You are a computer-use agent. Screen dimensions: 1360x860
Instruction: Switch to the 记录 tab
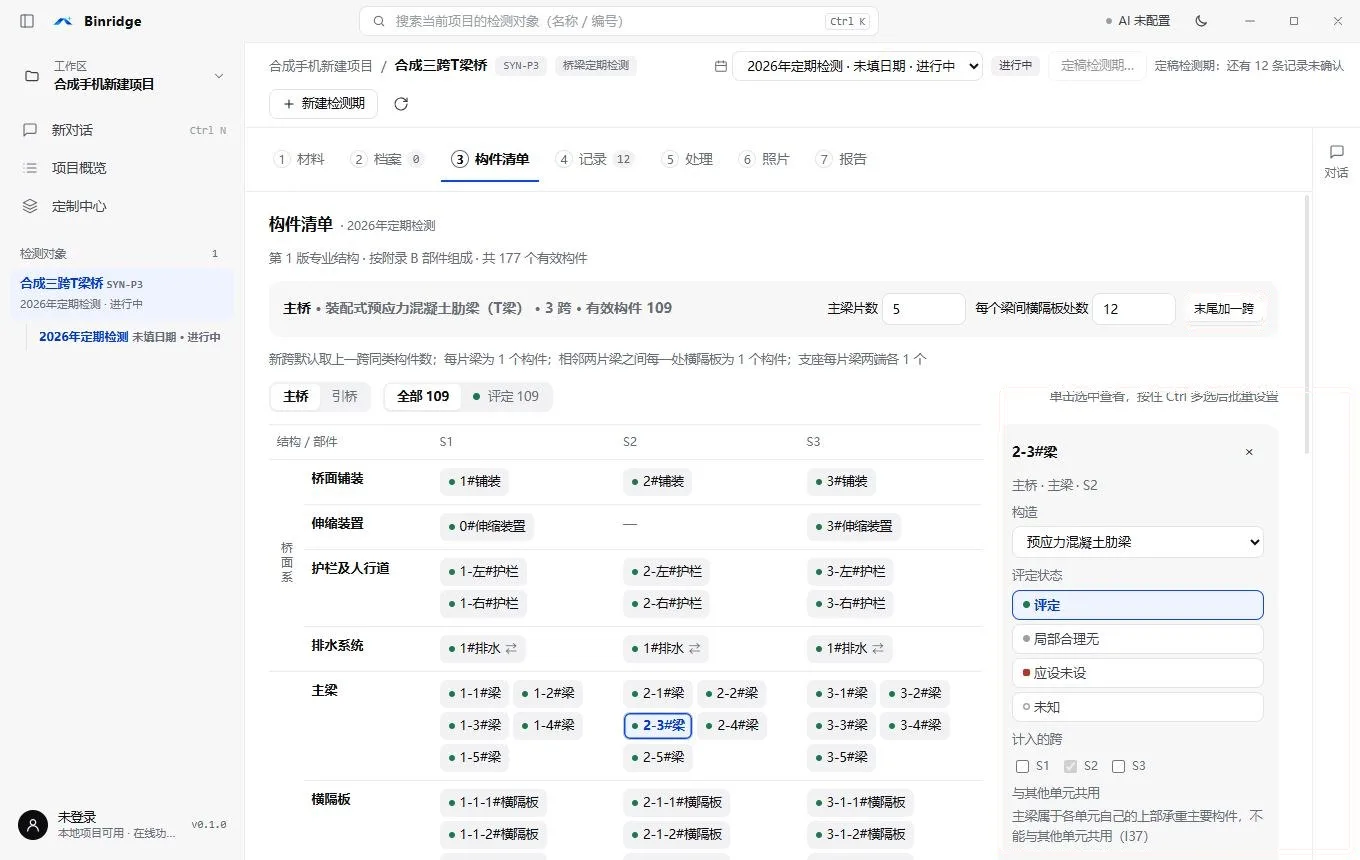click(595, 159)
